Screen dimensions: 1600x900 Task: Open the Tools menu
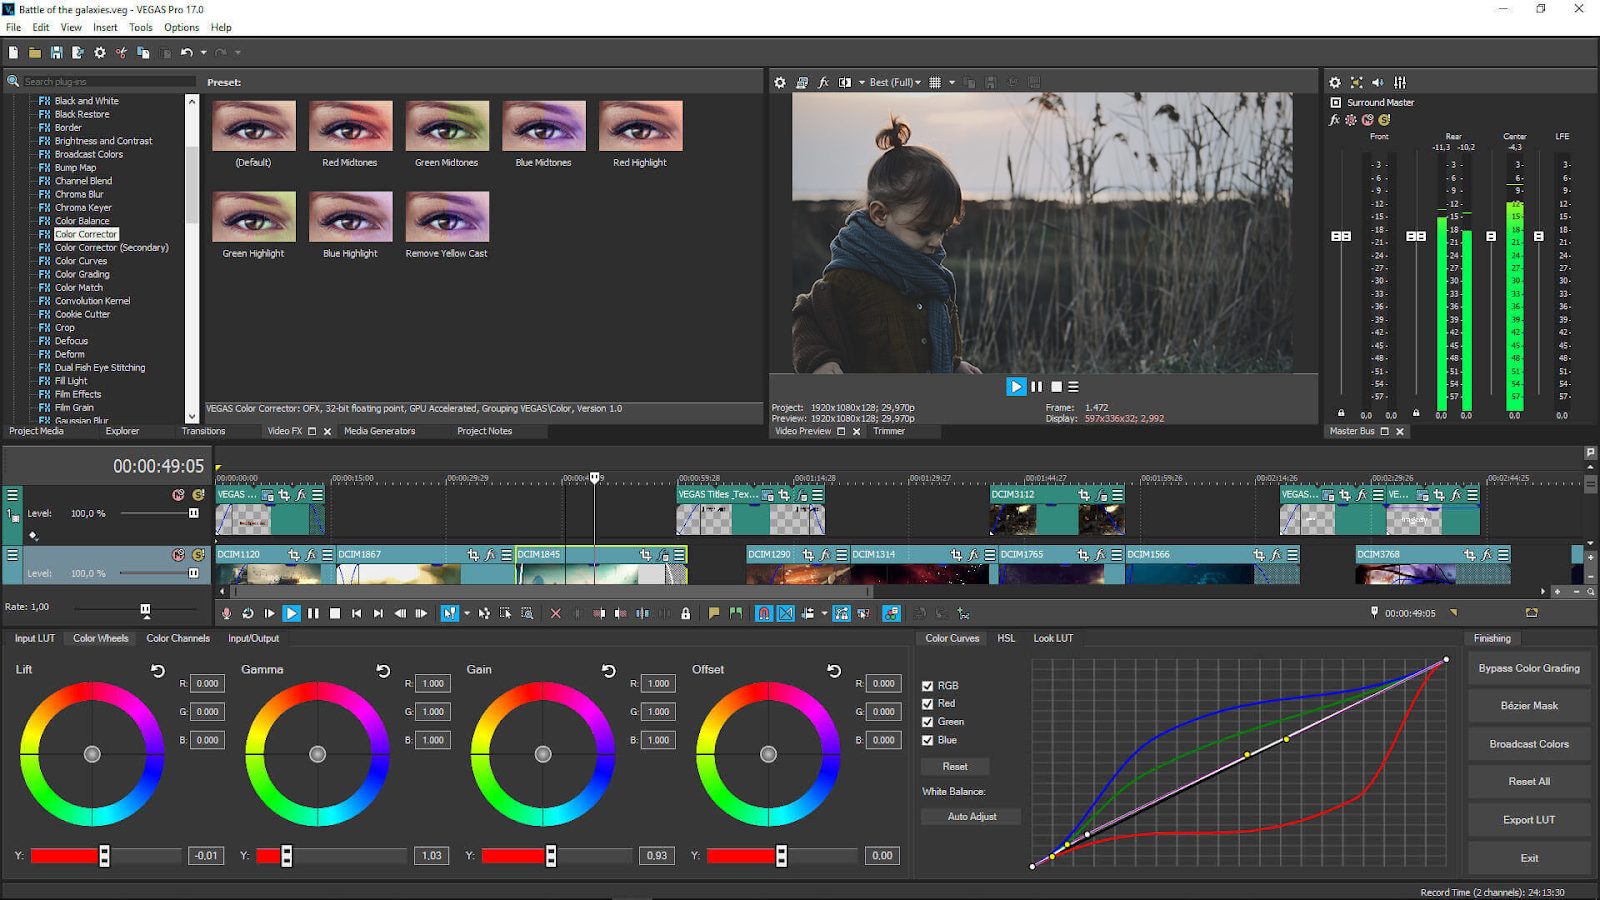(x=140, y=27)
